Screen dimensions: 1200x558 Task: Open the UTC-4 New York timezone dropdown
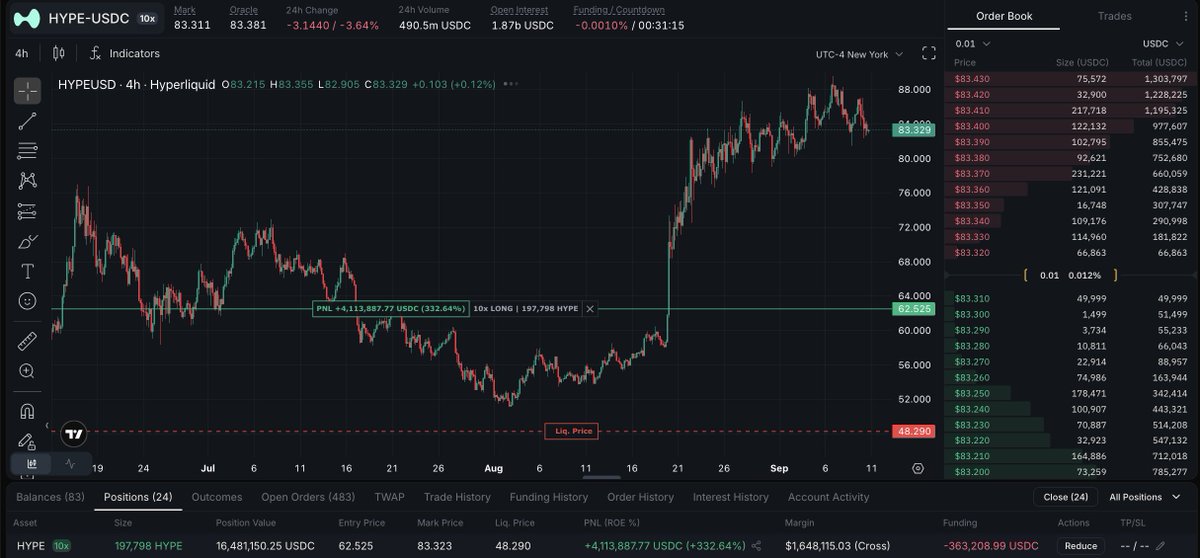pyautogui.click(x=859, y=54)
